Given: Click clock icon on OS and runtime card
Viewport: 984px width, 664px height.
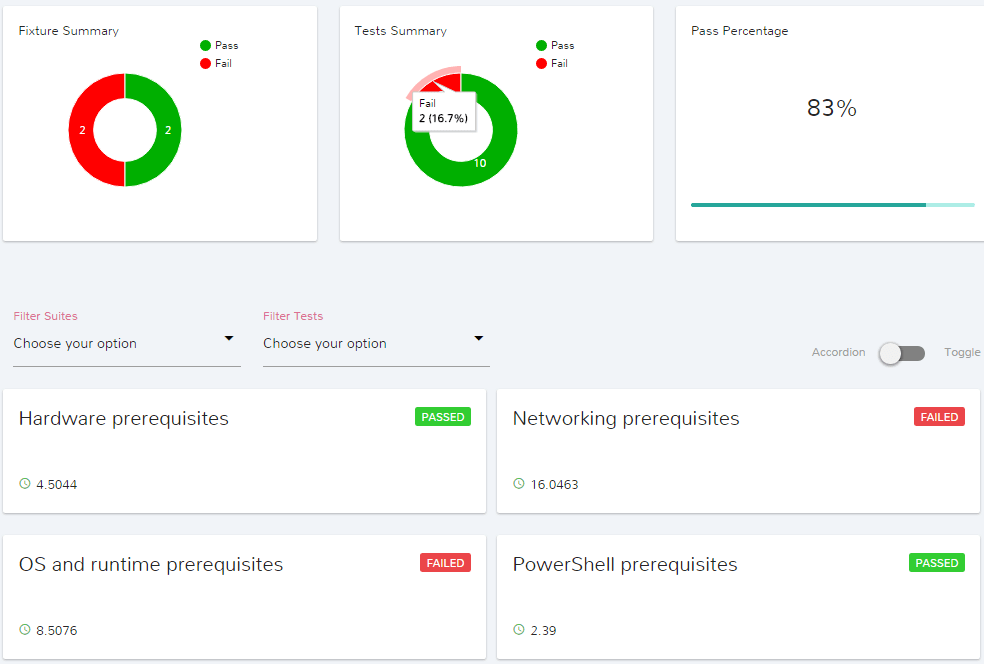Looking at the screenshot, I should click(25, 630).
